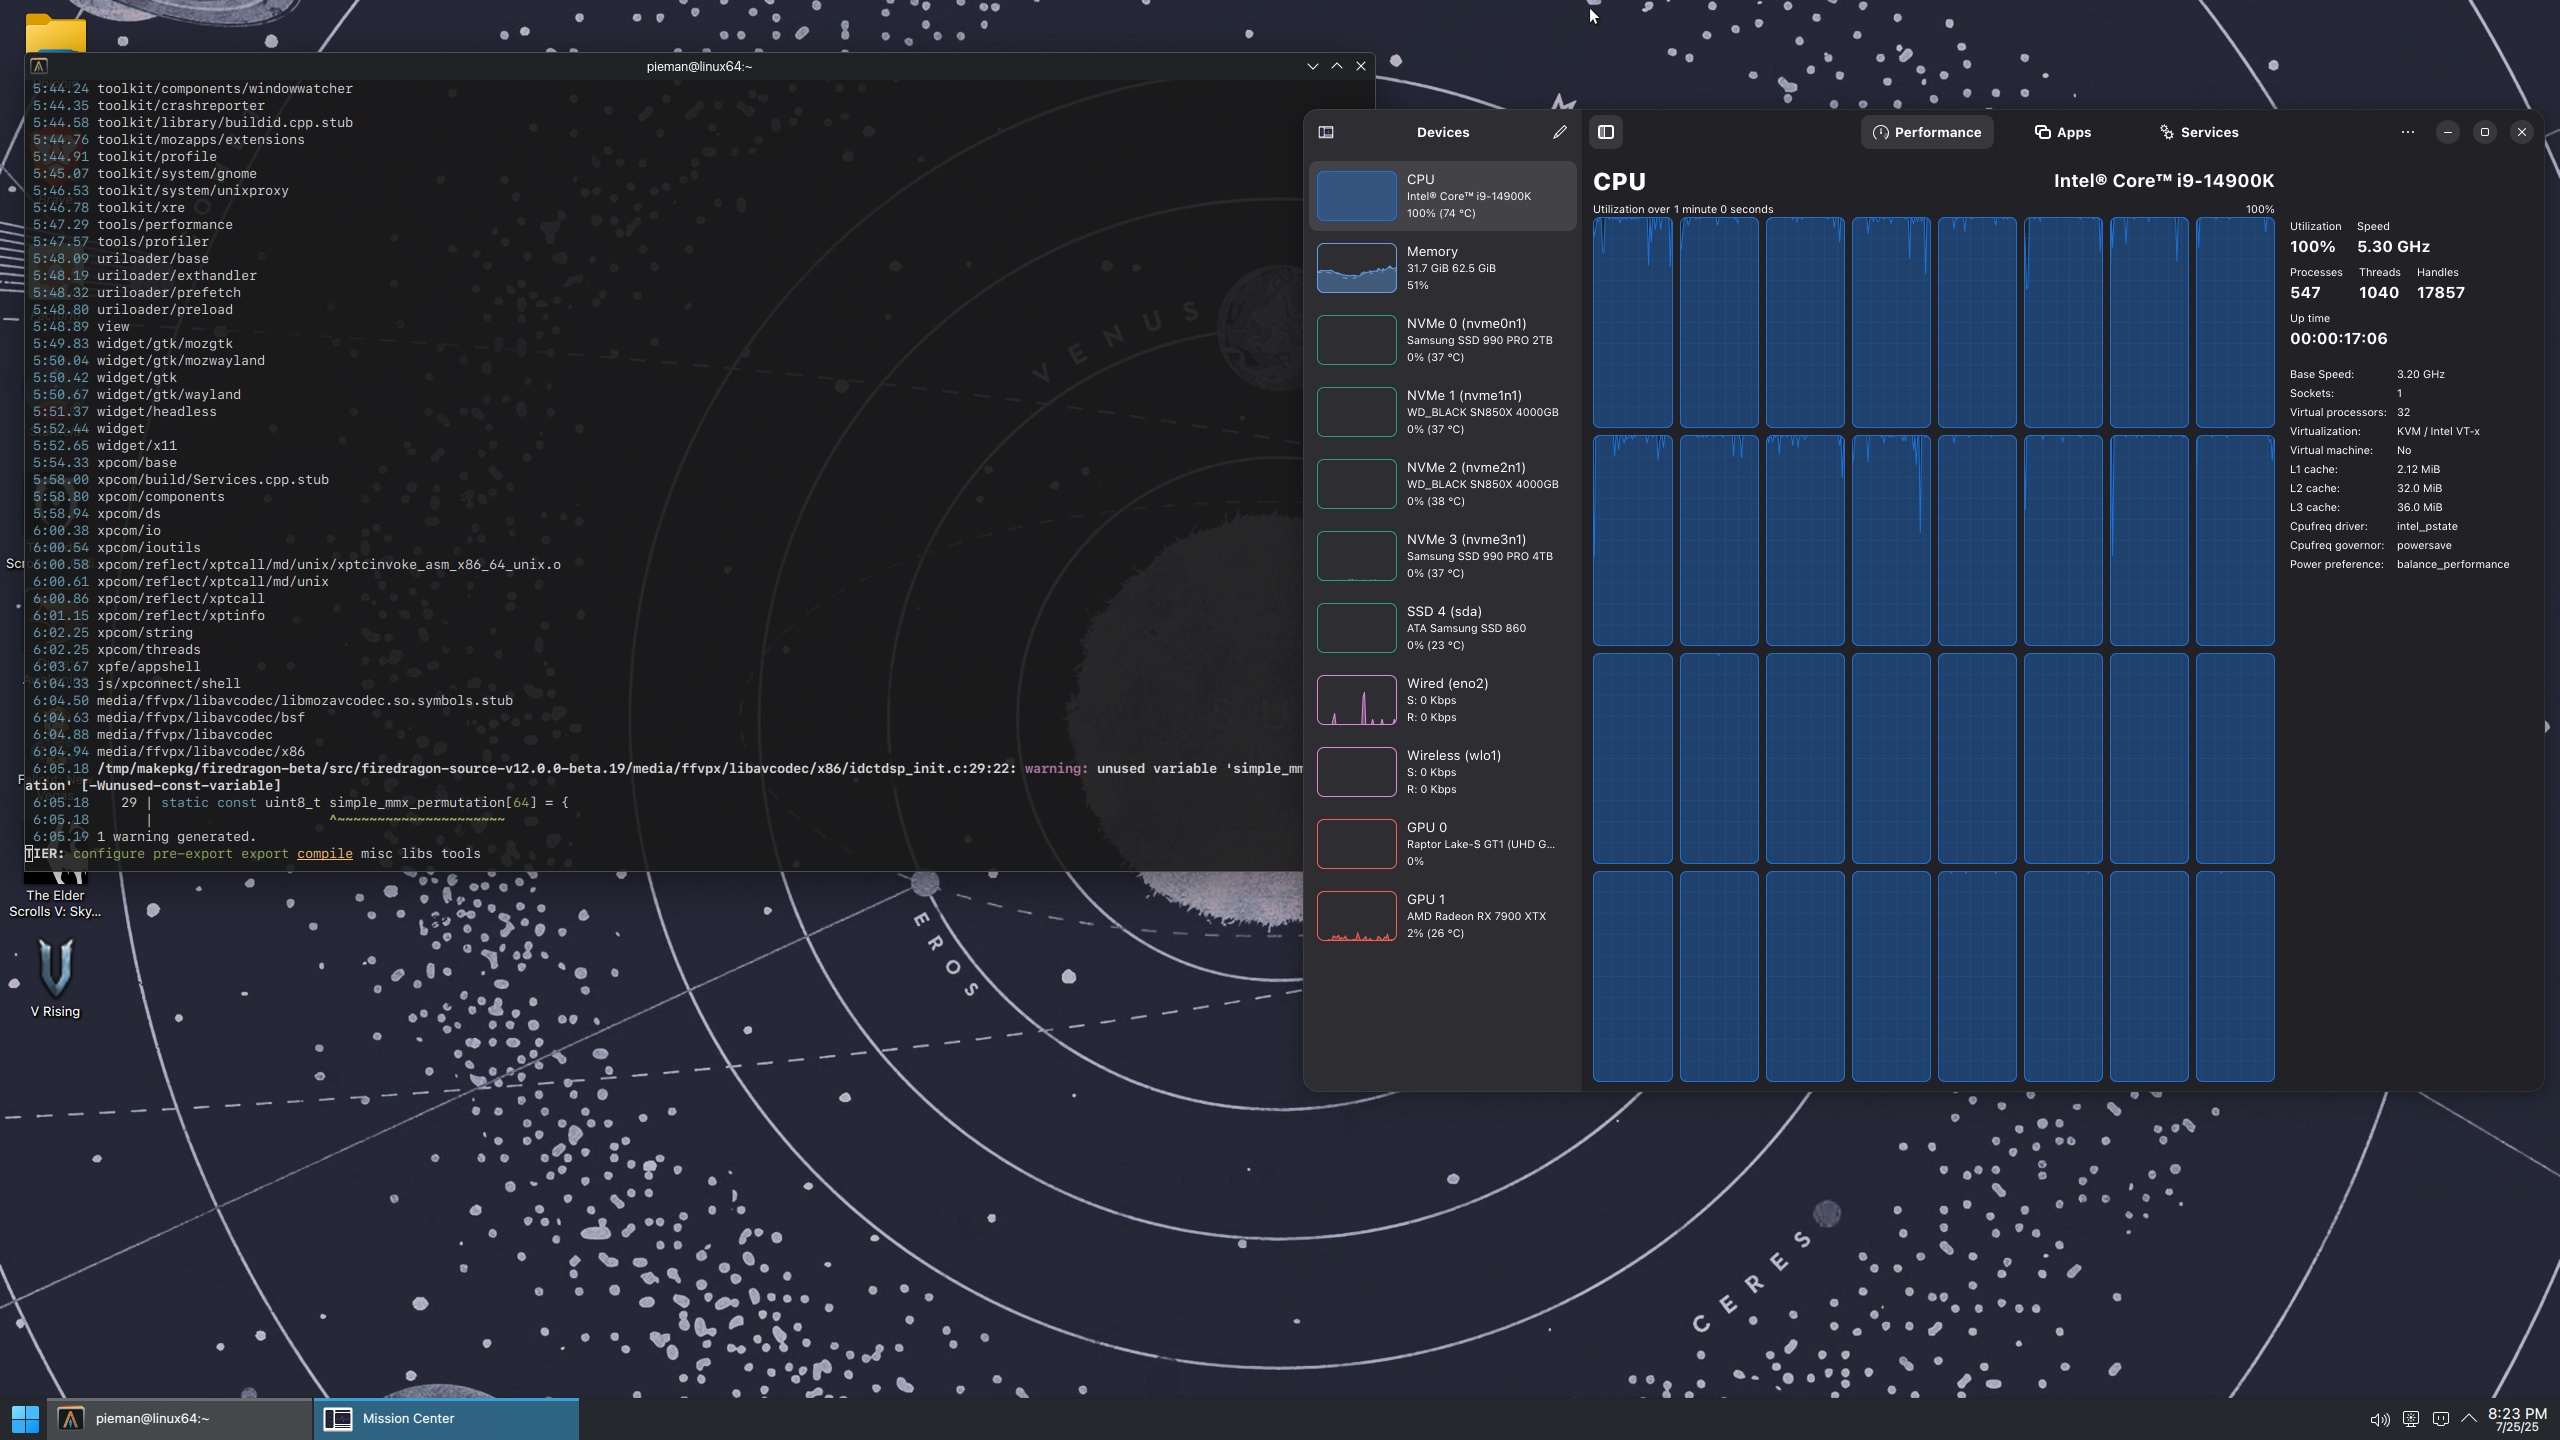Open the Start menu on the taskbar
Viewport: 2560px width, 1440px height.
pos(25,1418)
